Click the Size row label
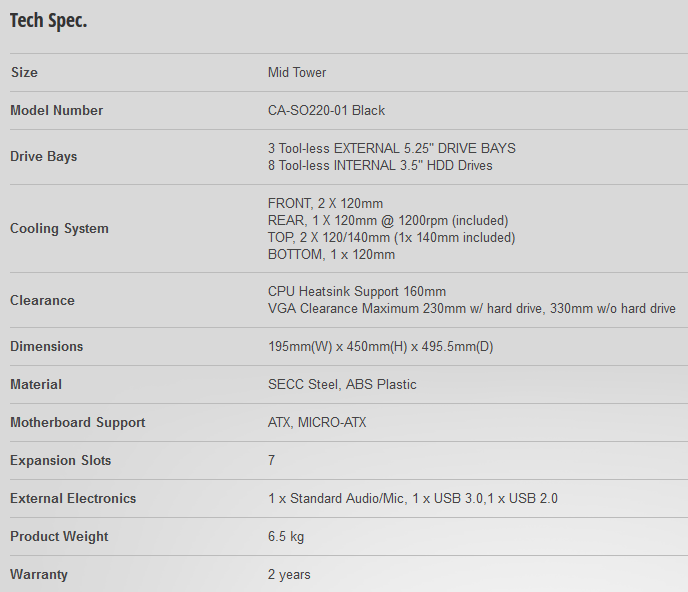This screenshot has width=688, height=592. [x=24, y=73]
